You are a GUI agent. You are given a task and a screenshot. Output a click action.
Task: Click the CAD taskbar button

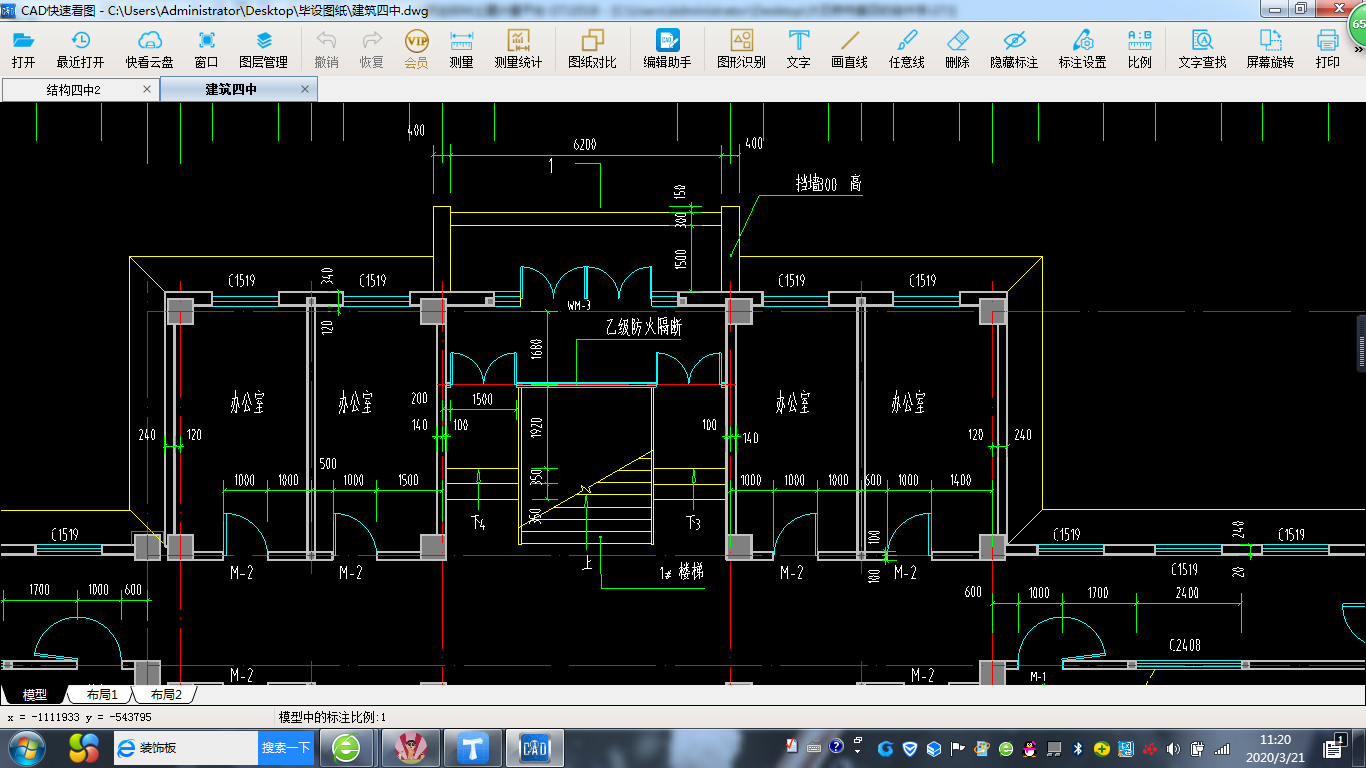536,747
